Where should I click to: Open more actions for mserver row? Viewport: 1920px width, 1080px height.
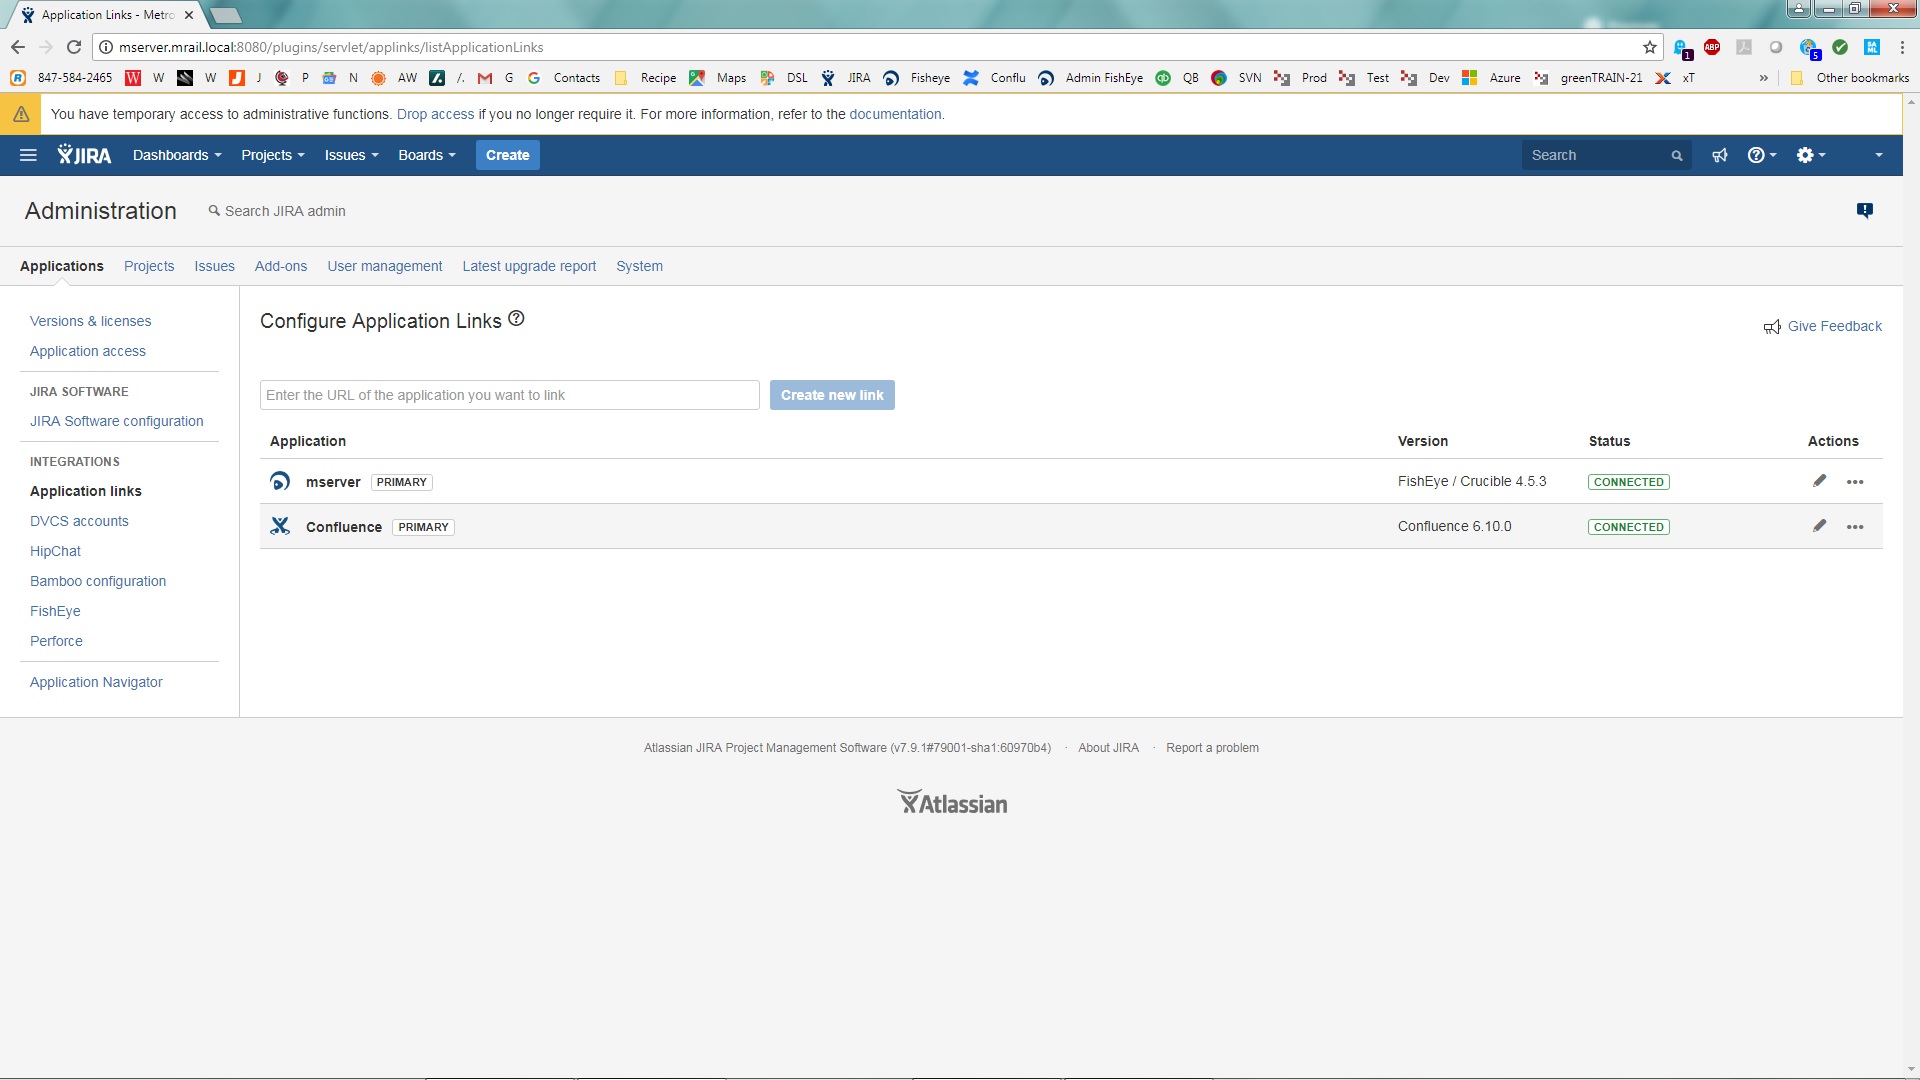pos(1855,482)
